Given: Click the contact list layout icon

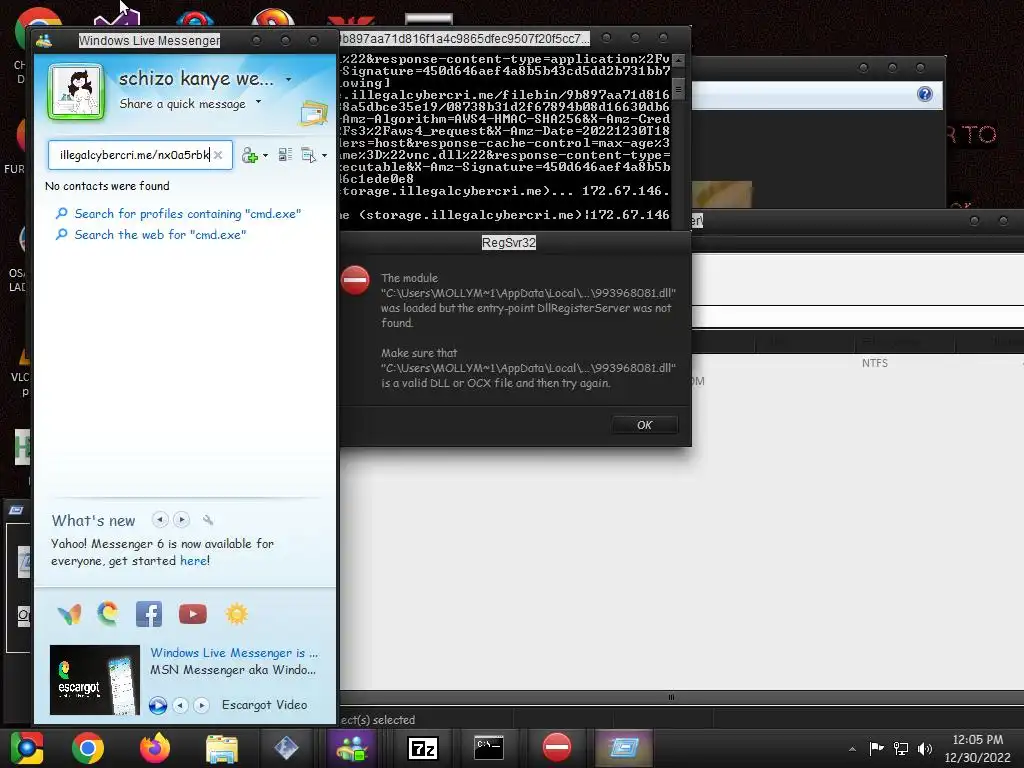Looking at the screenshot, I should 285,155.
